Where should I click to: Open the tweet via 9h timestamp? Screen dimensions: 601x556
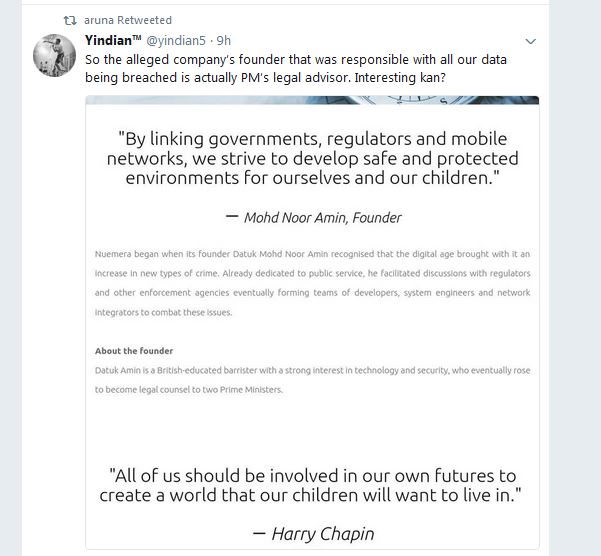point(224,41)
